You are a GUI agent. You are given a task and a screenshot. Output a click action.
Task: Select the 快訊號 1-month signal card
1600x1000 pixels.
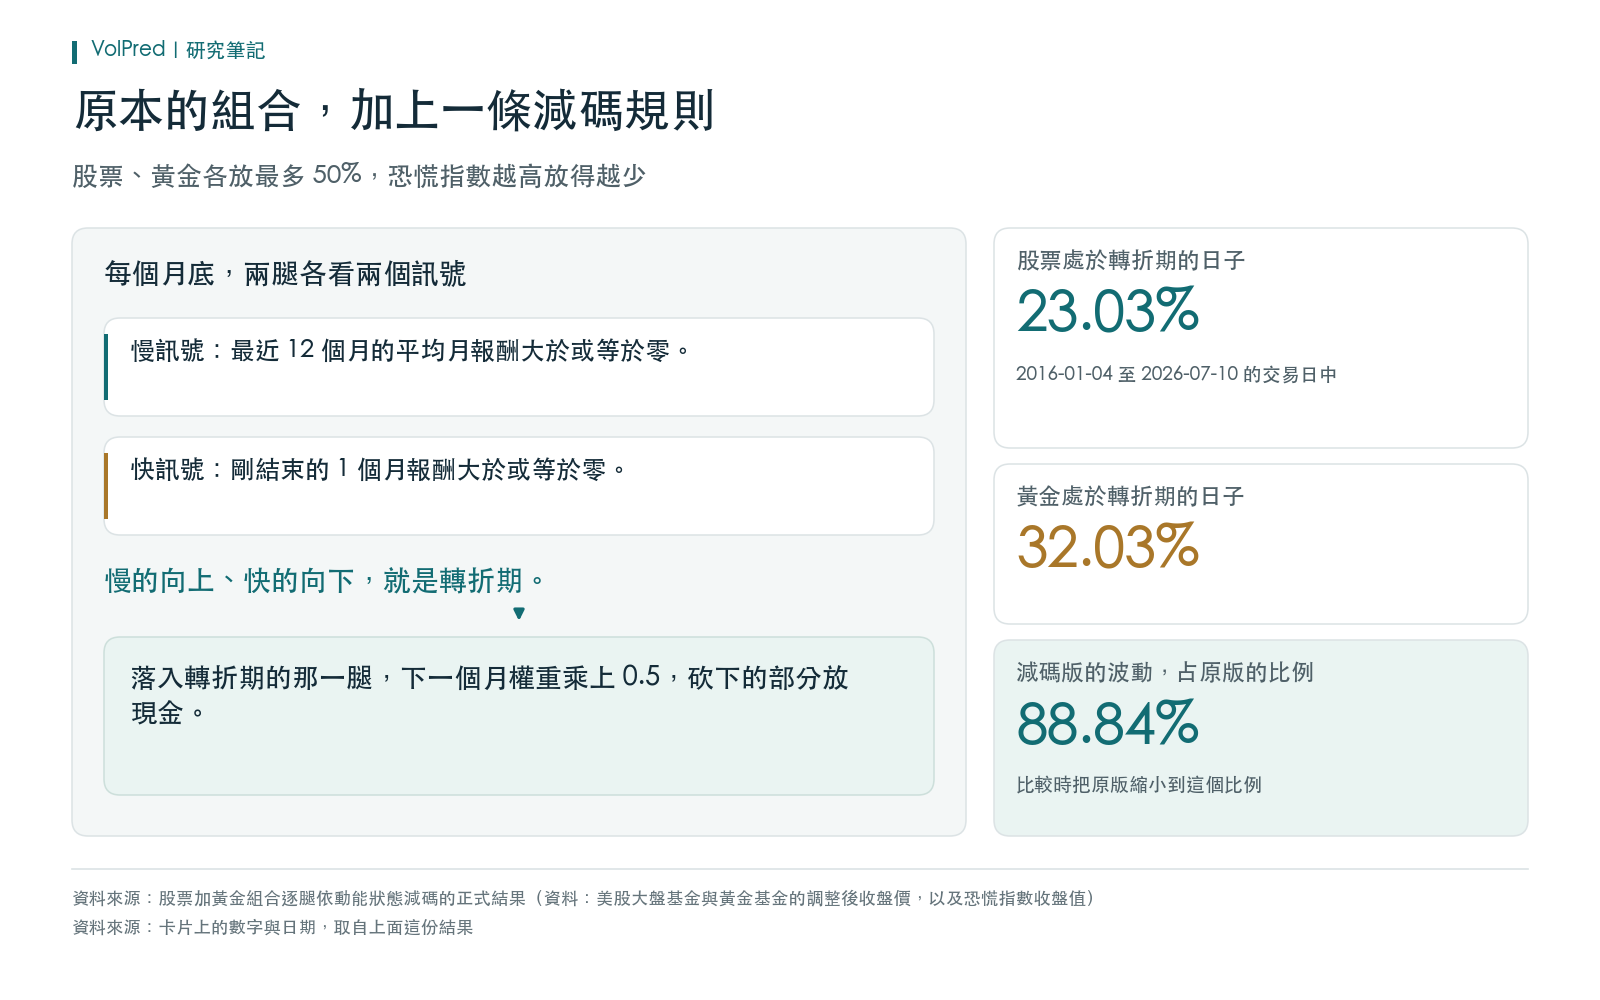519,486
